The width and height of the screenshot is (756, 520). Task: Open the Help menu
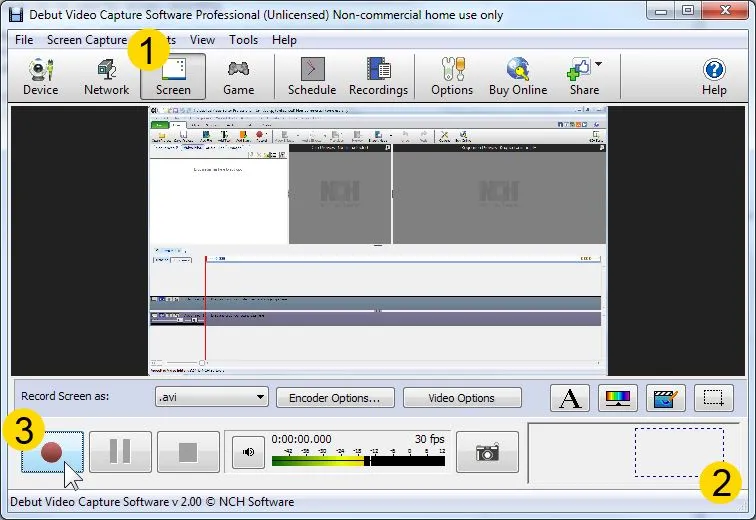[x=284, y=40]
